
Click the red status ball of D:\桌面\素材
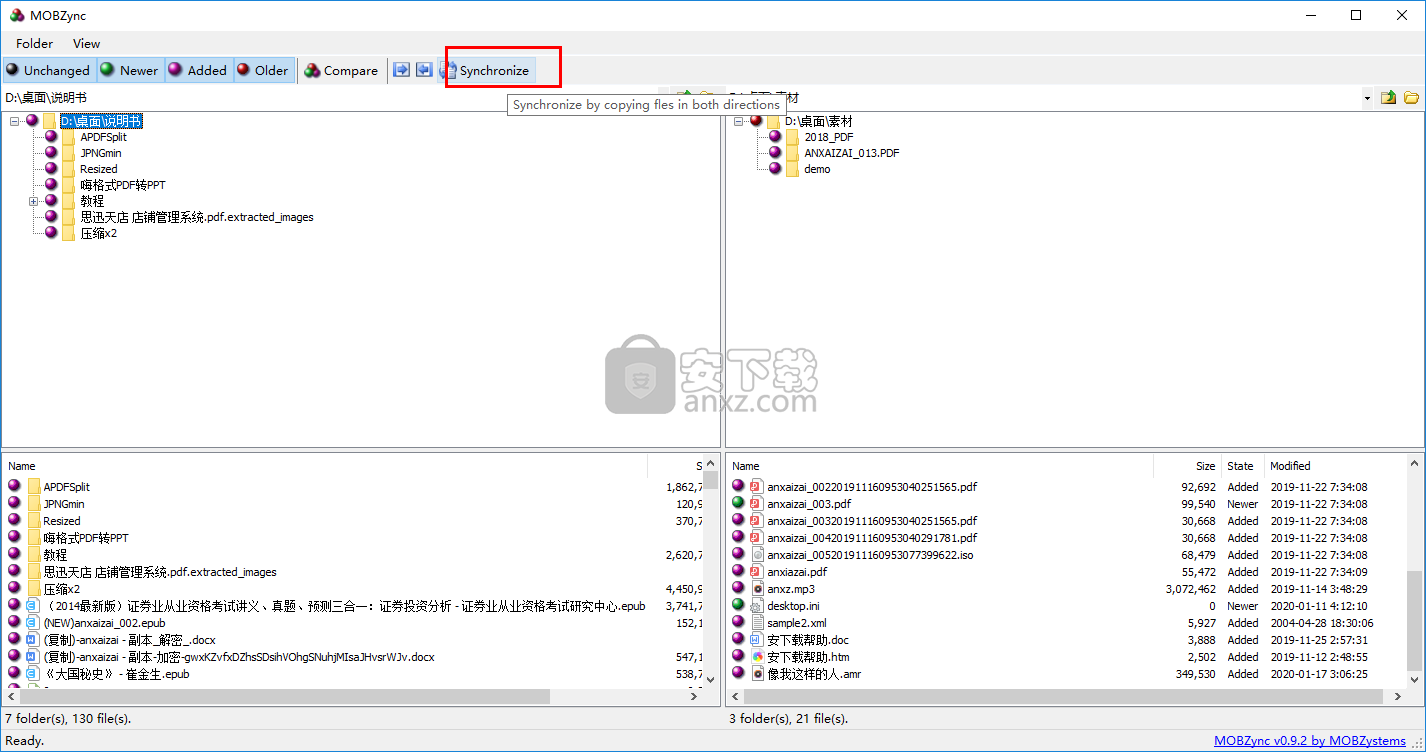756,121
